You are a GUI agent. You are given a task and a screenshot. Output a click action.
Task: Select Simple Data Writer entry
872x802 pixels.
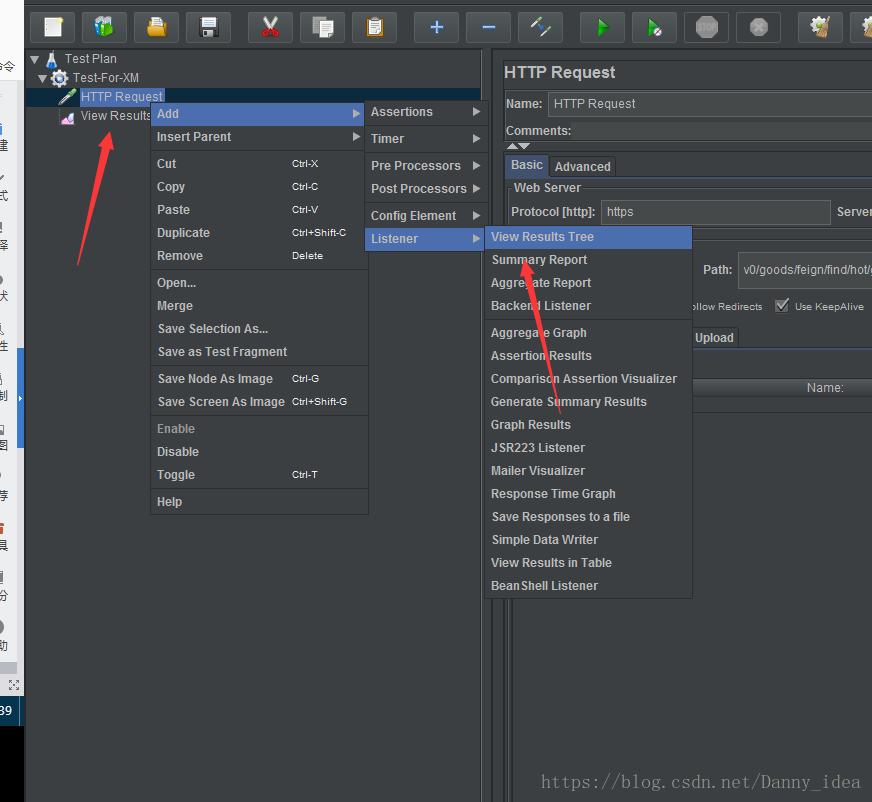tap(589, 540)
